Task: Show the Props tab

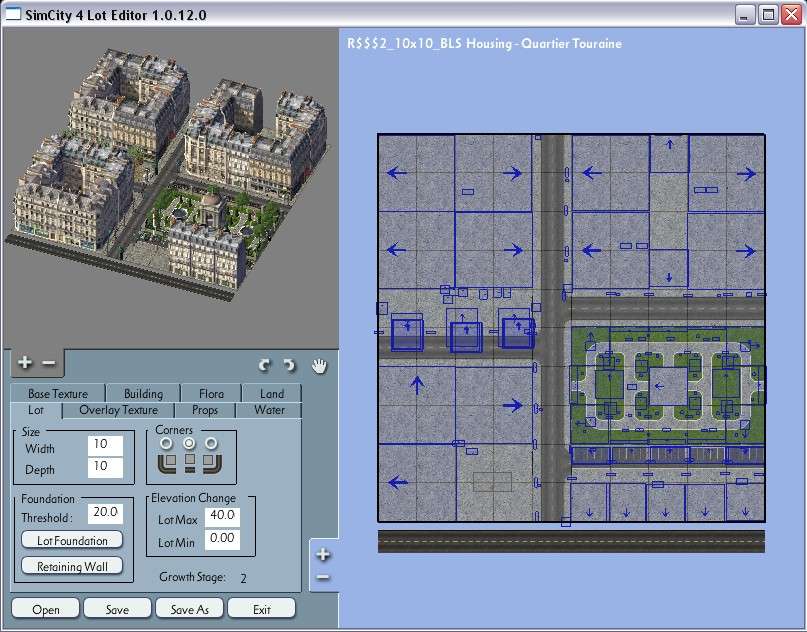Action: point(205,410)
